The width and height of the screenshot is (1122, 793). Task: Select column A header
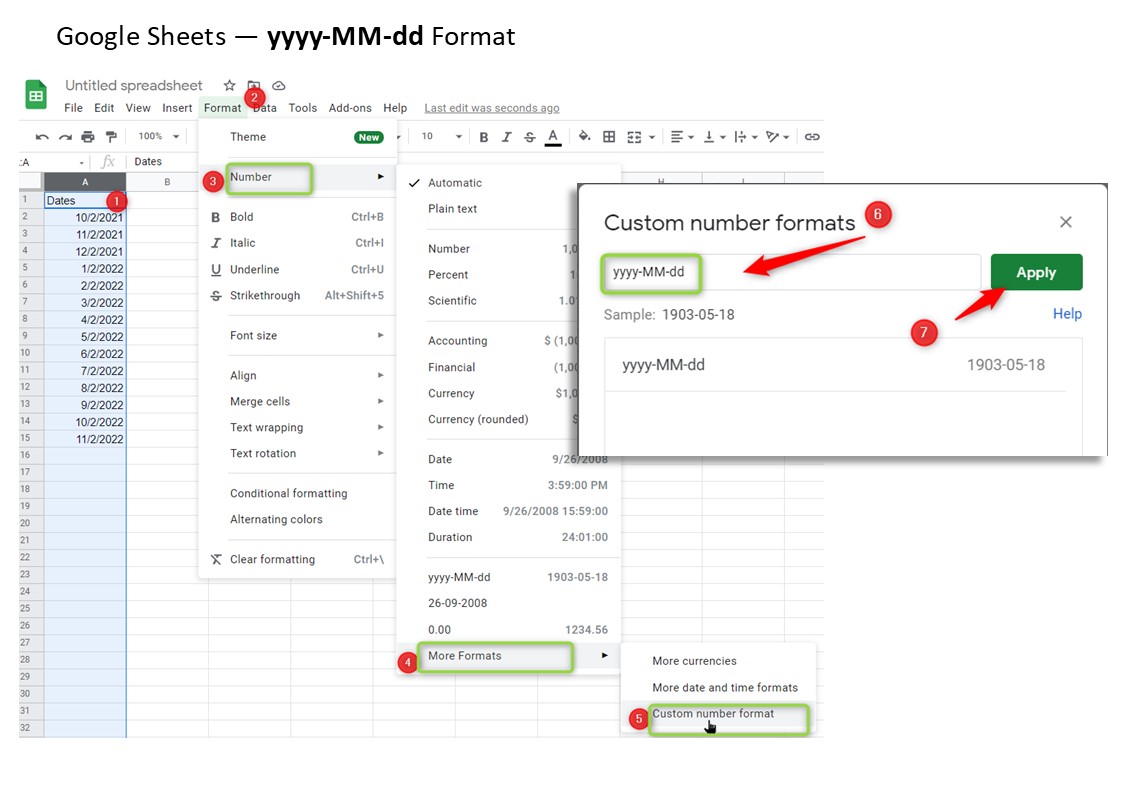click(85, 182)
